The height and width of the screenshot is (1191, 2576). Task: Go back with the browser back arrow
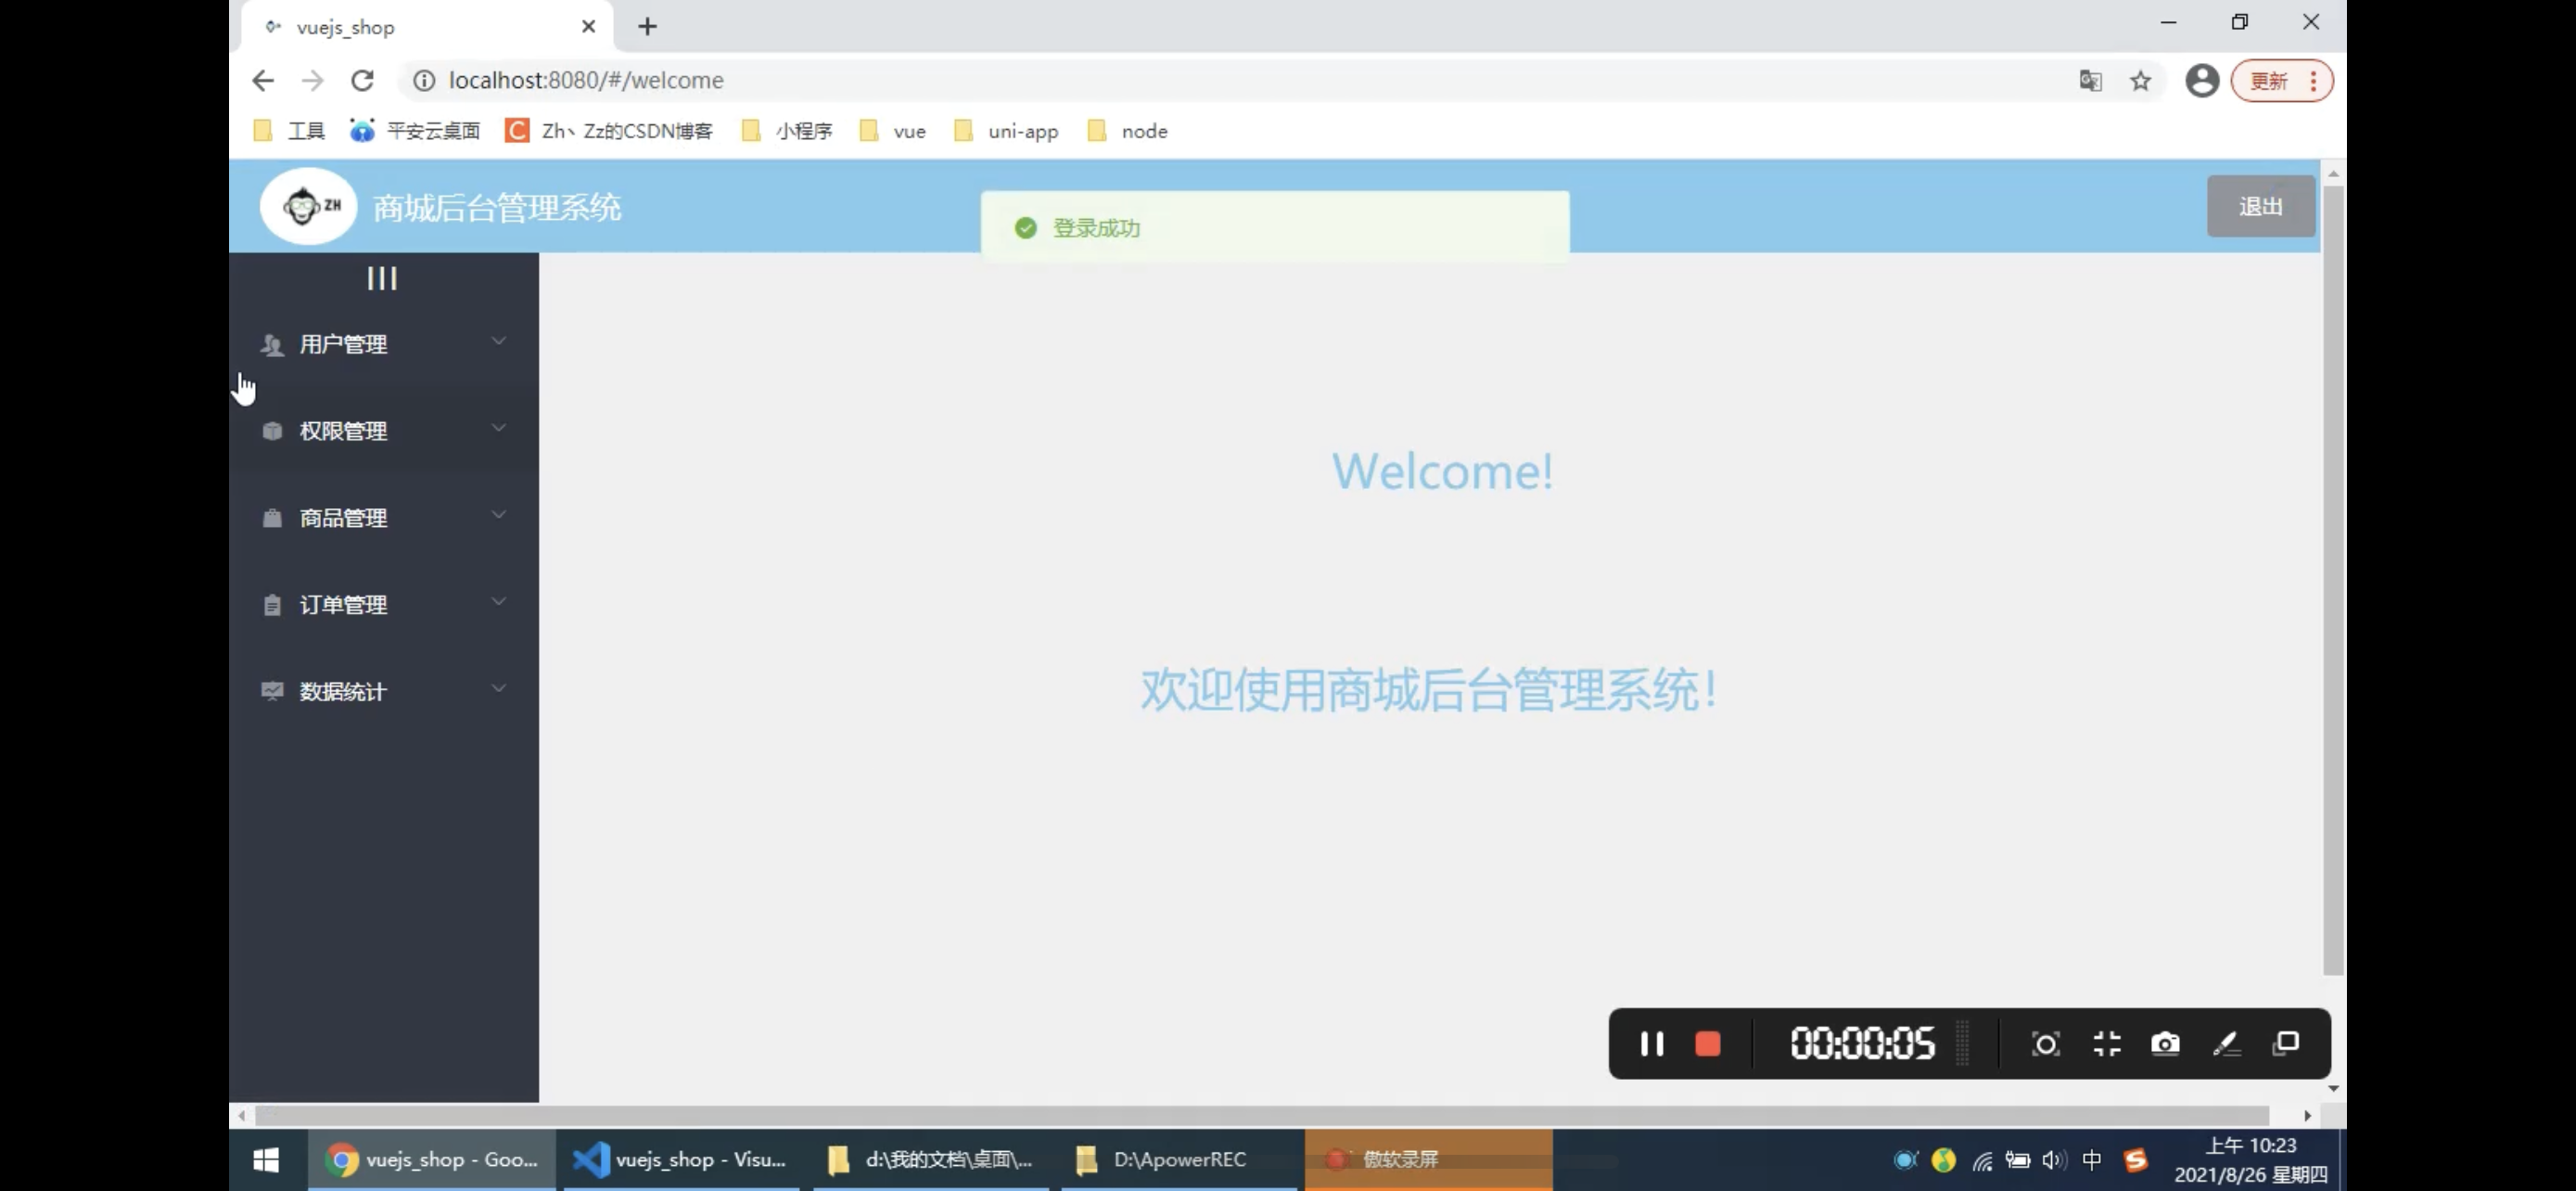point(263,80)
